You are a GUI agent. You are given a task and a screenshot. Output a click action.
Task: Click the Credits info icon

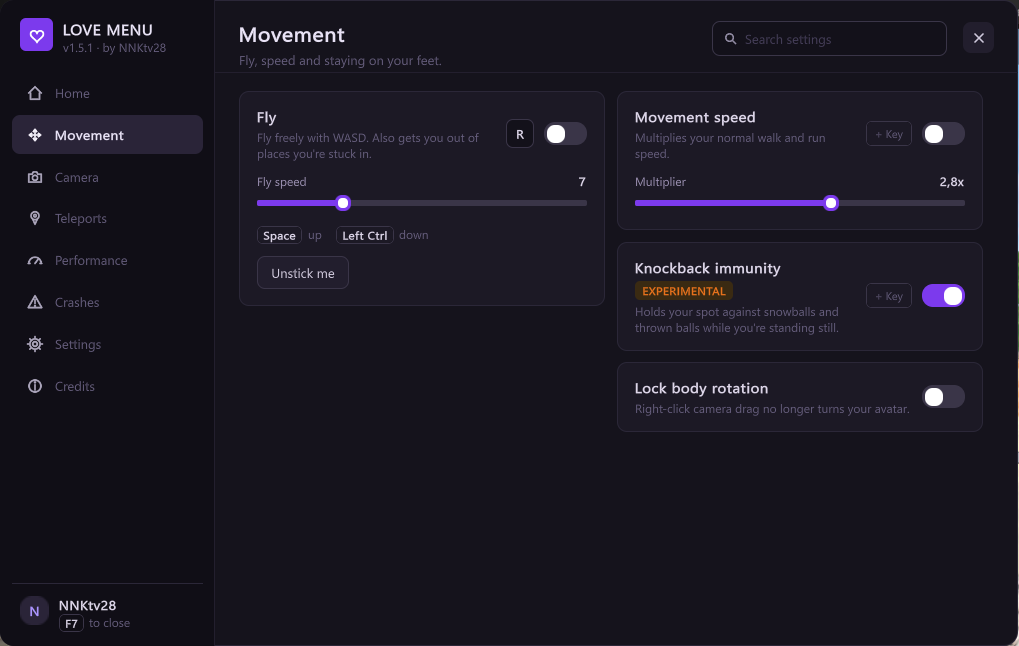(x=35, y=386)
